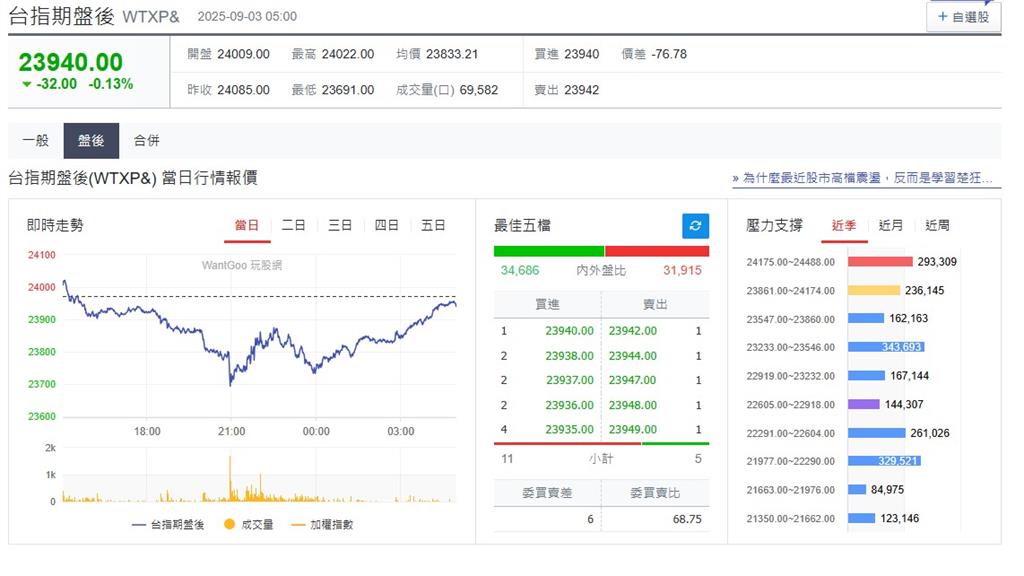Select 近周 in 壓力支撐 panel
The width and height of the screenshot is (1024, 576).
937,225
